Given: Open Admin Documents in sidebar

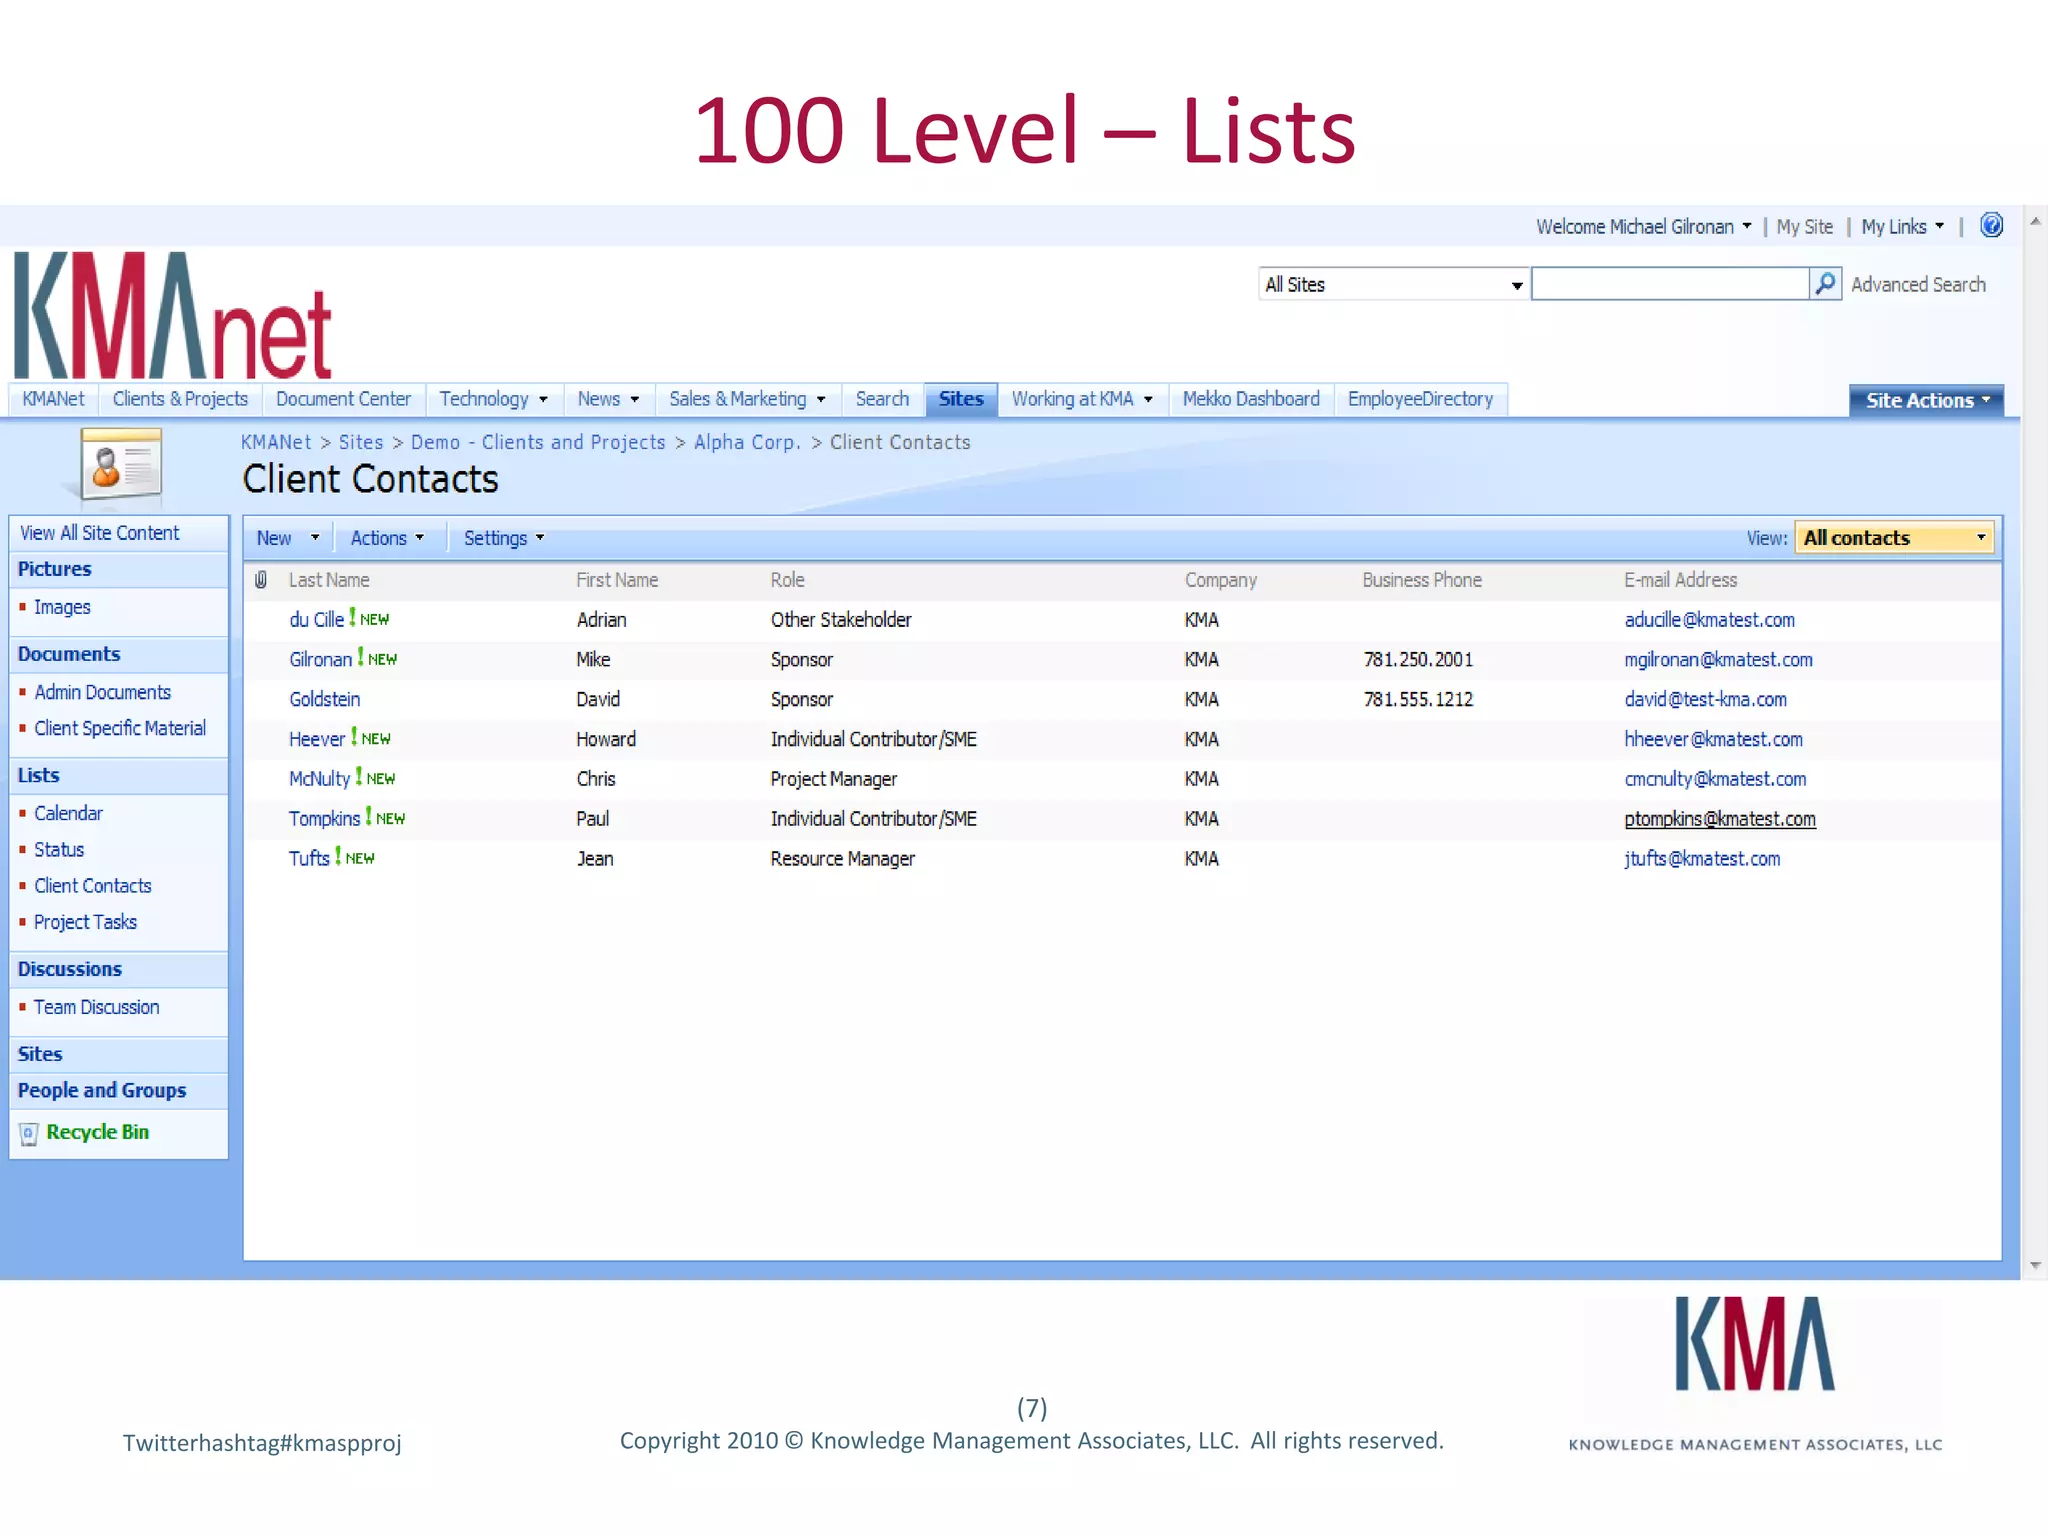Looking at the screenshot, I should coord(102,692).
